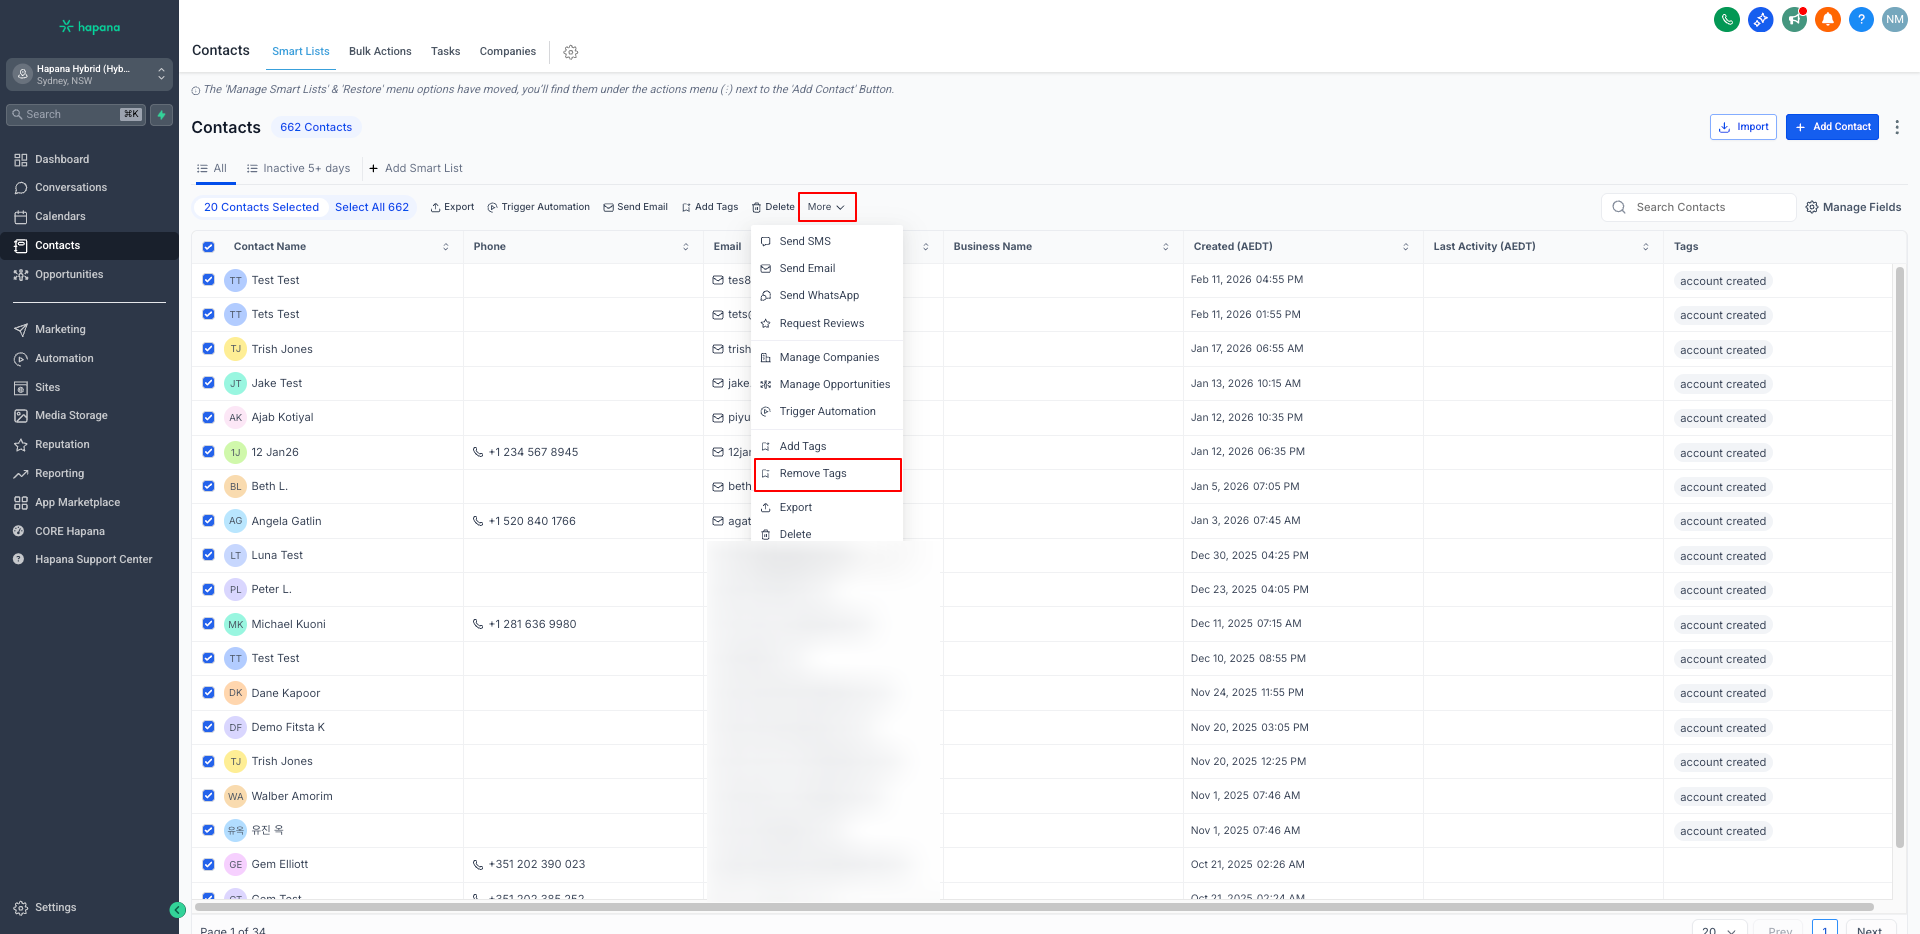Uncheck the Angela Gatlin row checkbox
Screen dimensions: 1920x934
pyautogui.click(x=208, y=521)
